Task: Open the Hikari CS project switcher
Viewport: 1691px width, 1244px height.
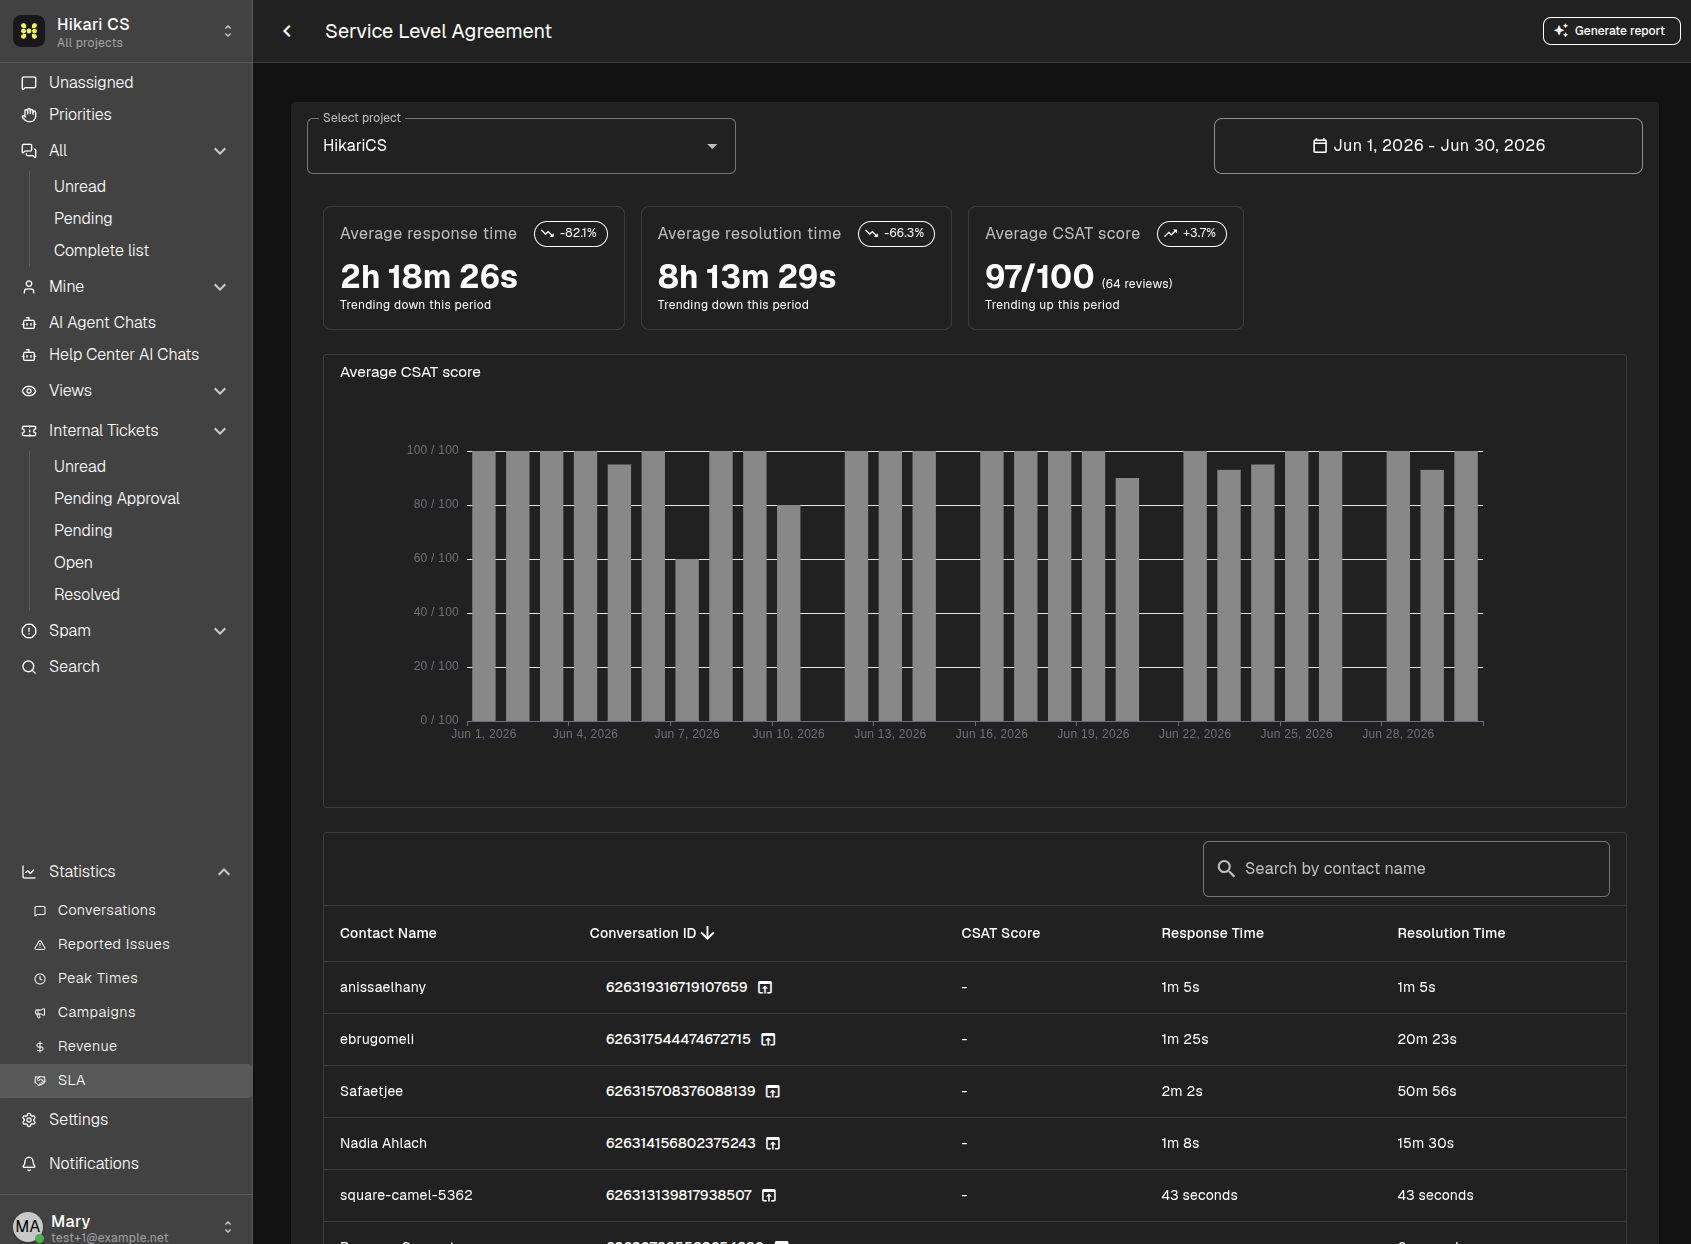Action: coord(126,31)
